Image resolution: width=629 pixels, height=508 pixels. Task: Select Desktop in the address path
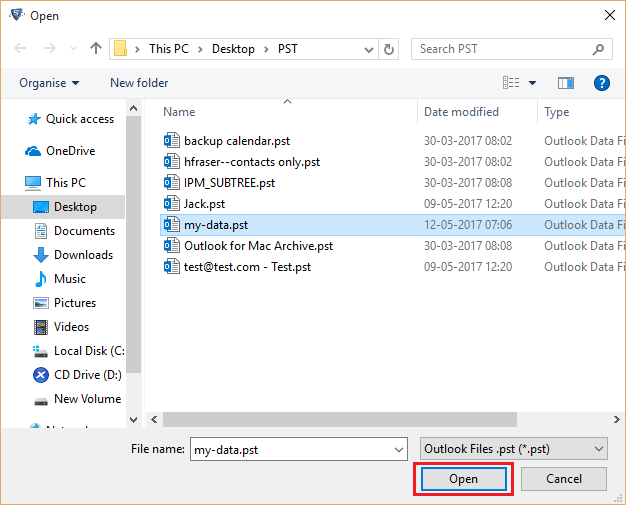tap(233, 49)
